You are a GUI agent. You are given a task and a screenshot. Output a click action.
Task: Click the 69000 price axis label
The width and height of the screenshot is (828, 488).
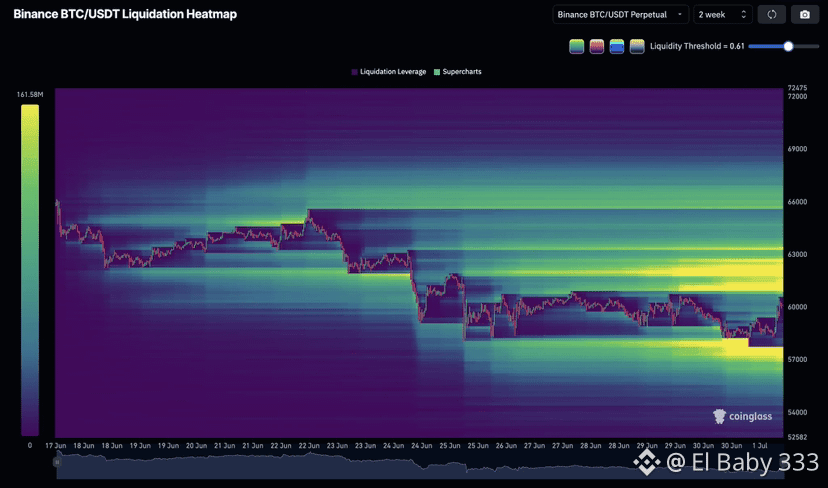(797, 149)
